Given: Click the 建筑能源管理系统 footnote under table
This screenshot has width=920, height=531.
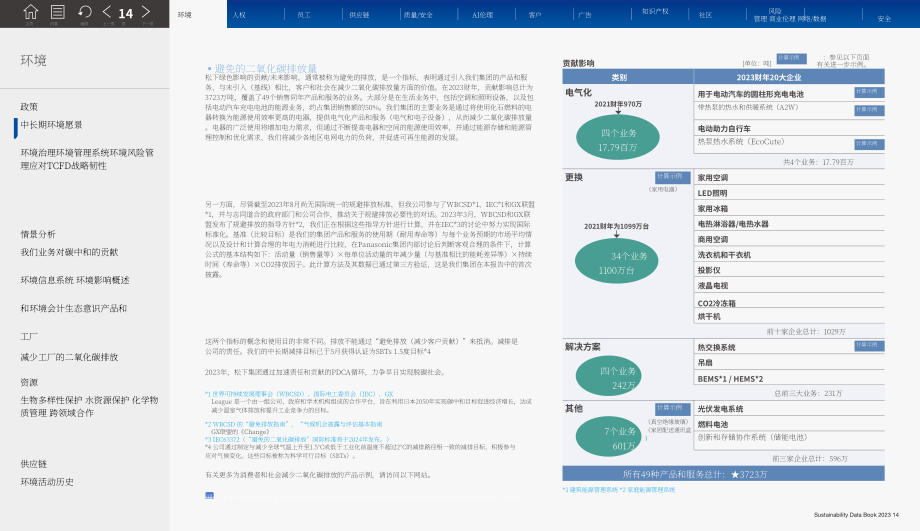Looking at the screenshot, I should [x=590, y=489].
